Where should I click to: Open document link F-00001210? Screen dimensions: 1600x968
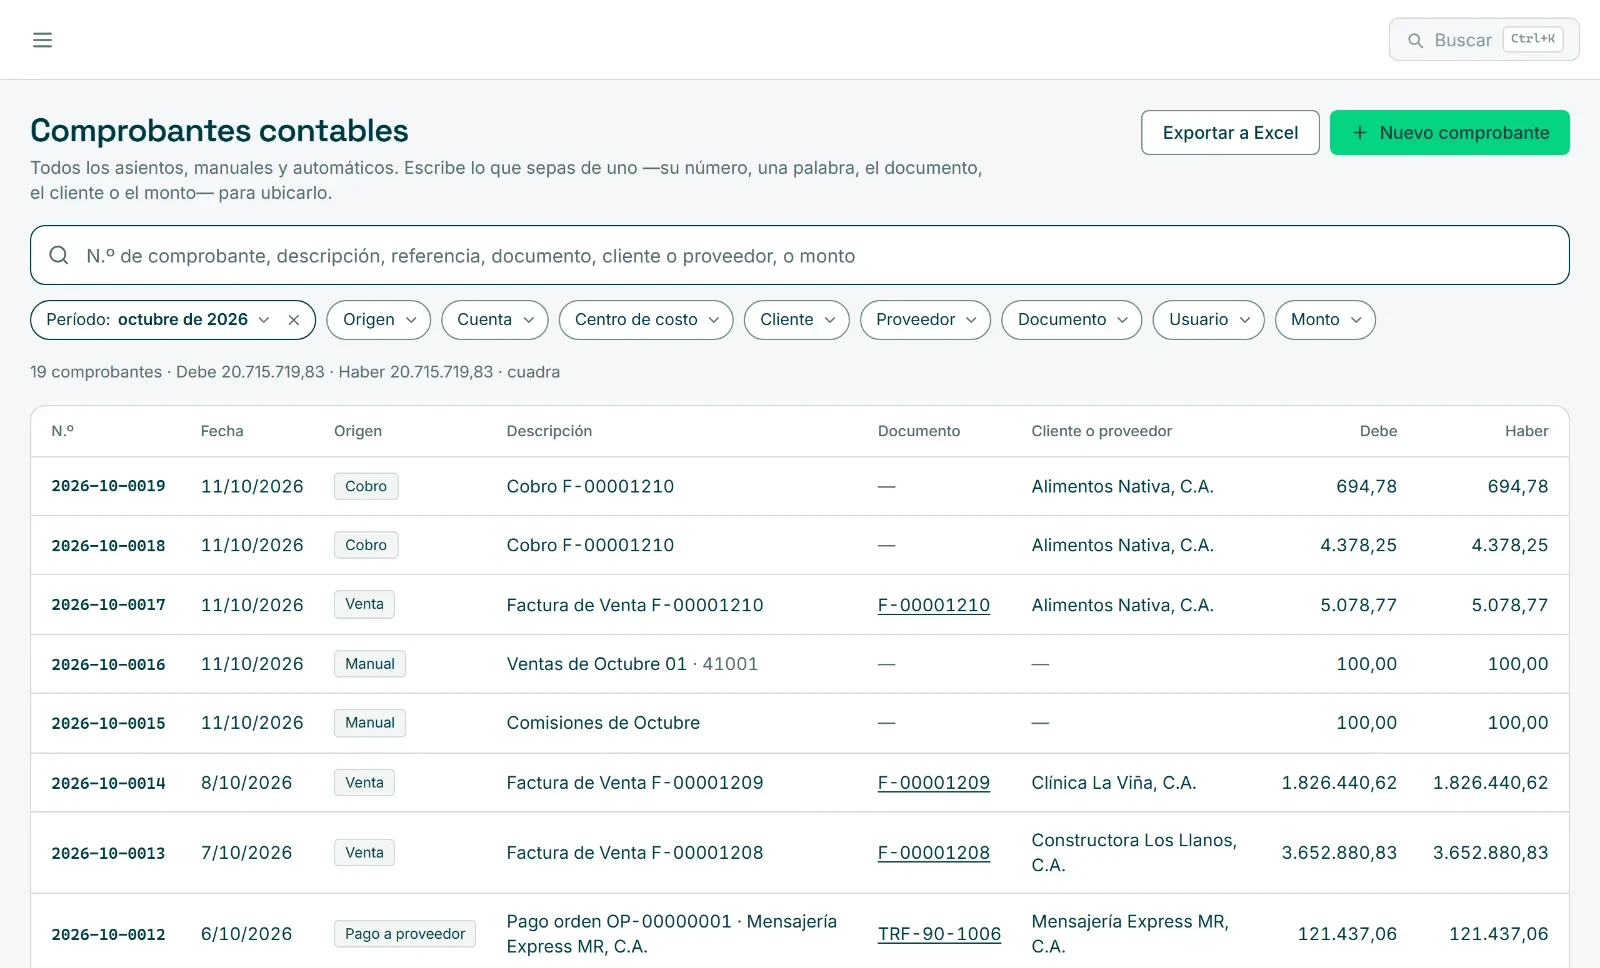click(x=933, y=605)
